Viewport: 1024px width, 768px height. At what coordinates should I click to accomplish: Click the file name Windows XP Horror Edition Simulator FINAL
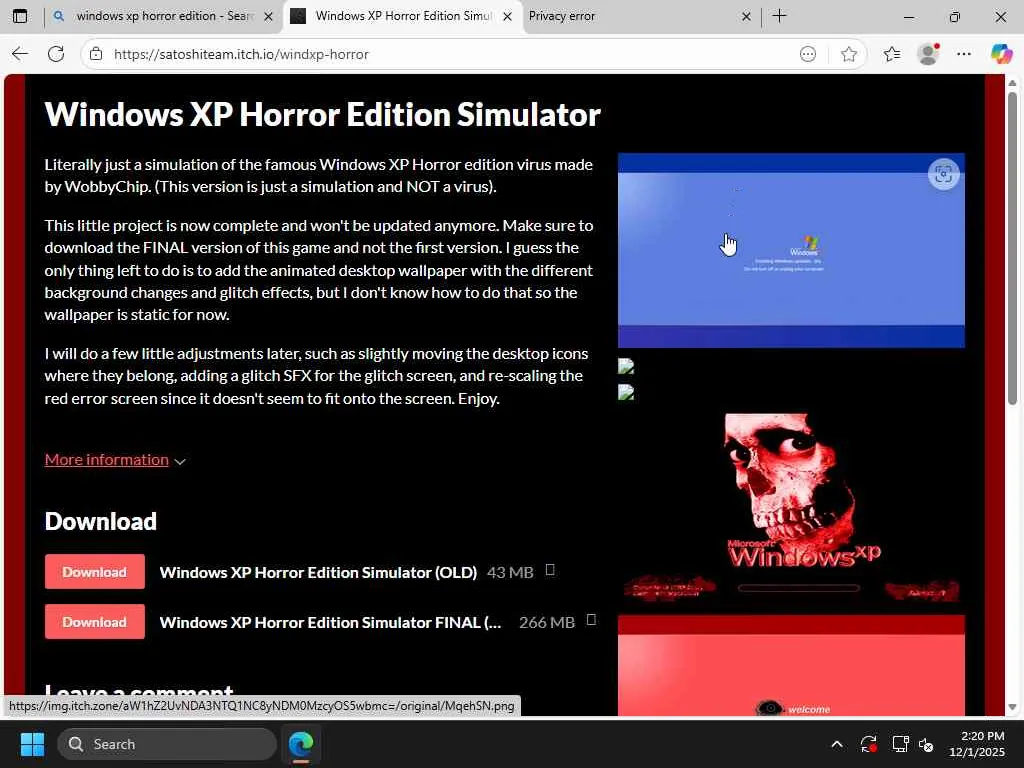[330, 622]
